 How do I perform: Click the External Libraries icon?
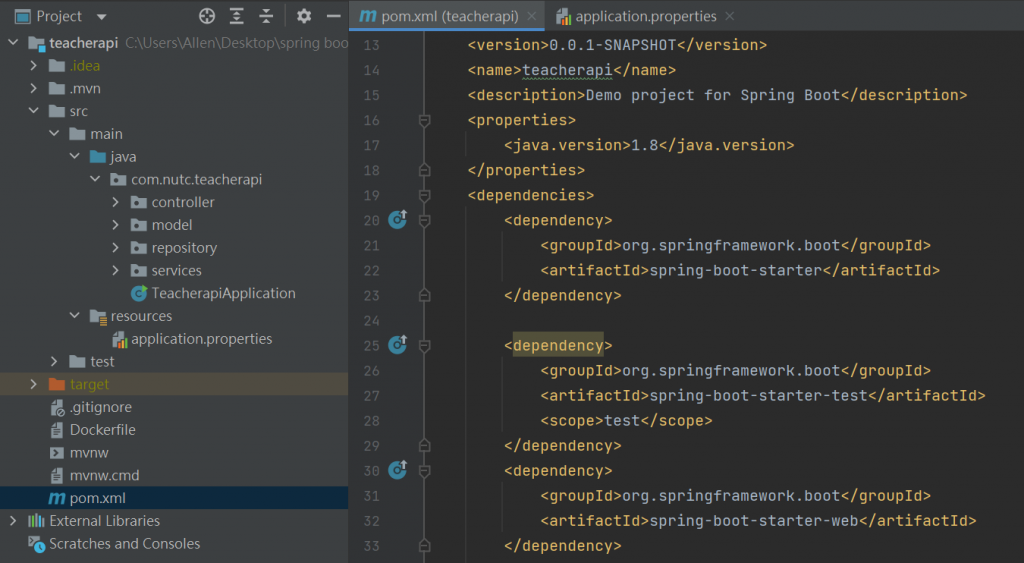36,521
